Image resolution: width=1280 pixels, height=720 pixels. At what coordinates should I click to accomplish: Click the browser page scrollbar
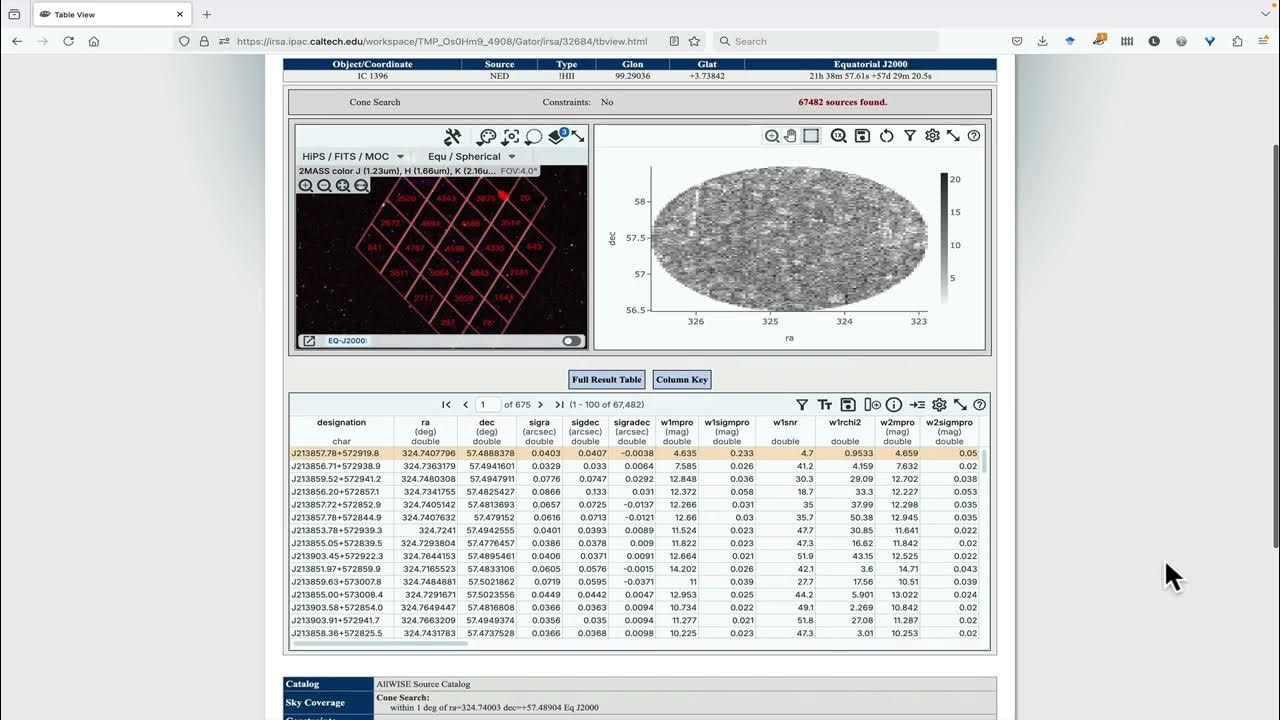(x=1274, y=345)
